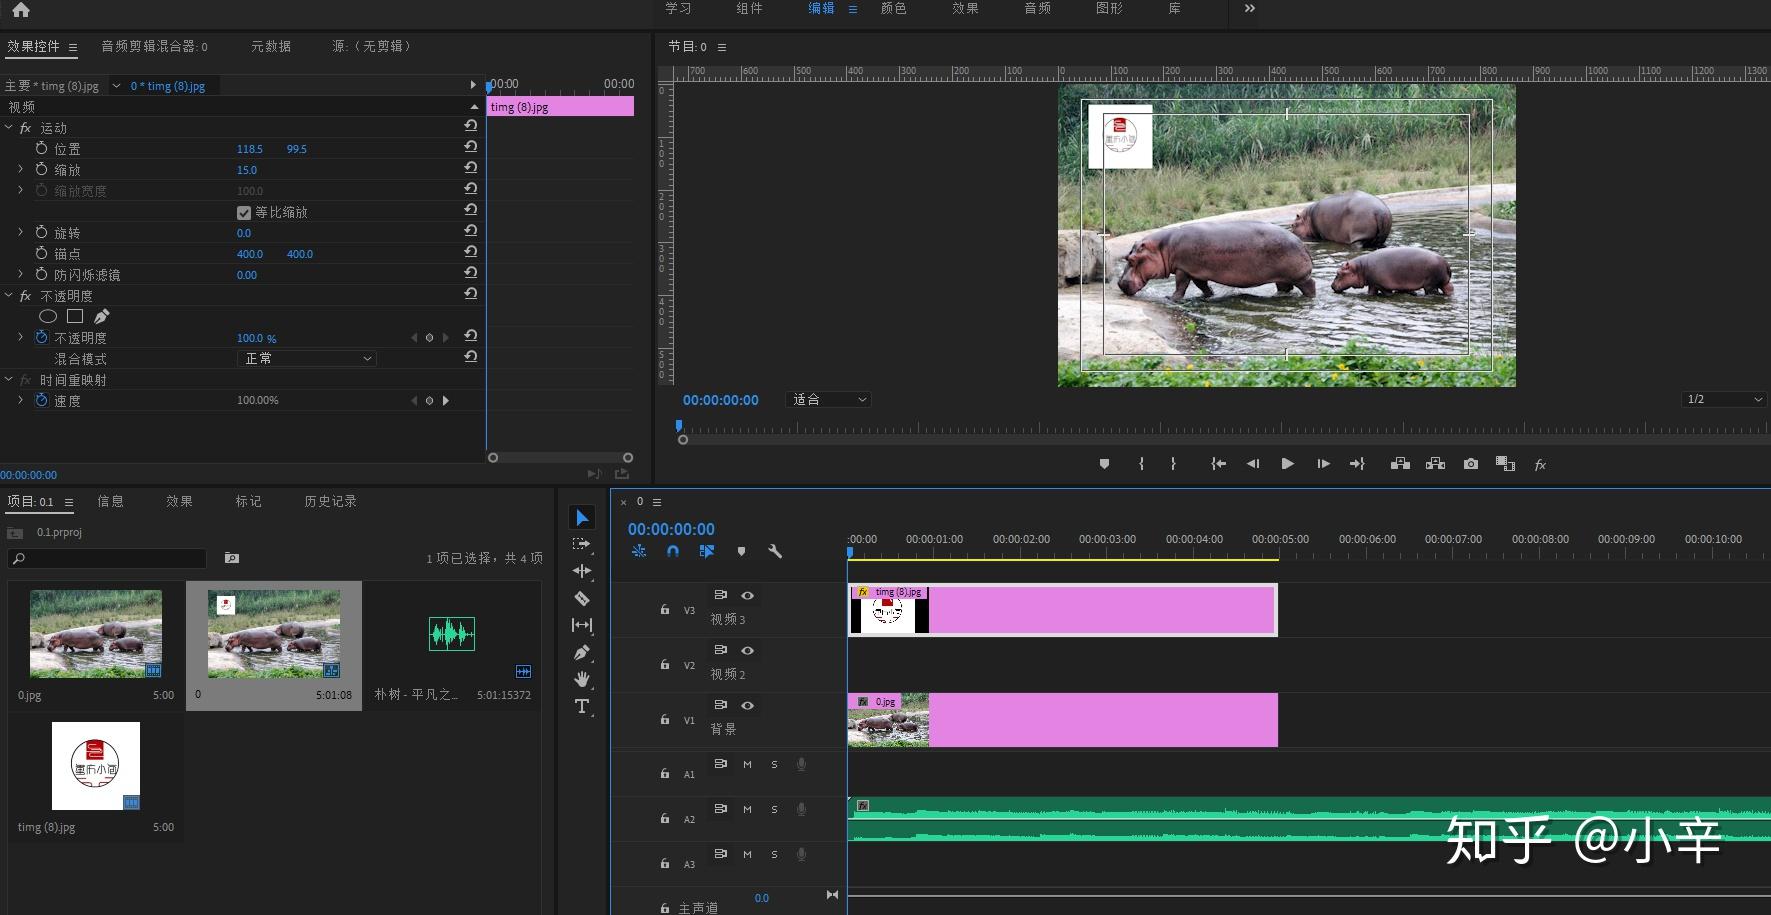This screenshot has width=1771, height=915.
Task: Toggle 位置 stopwatch animation
Action: (x=41, y=148)
